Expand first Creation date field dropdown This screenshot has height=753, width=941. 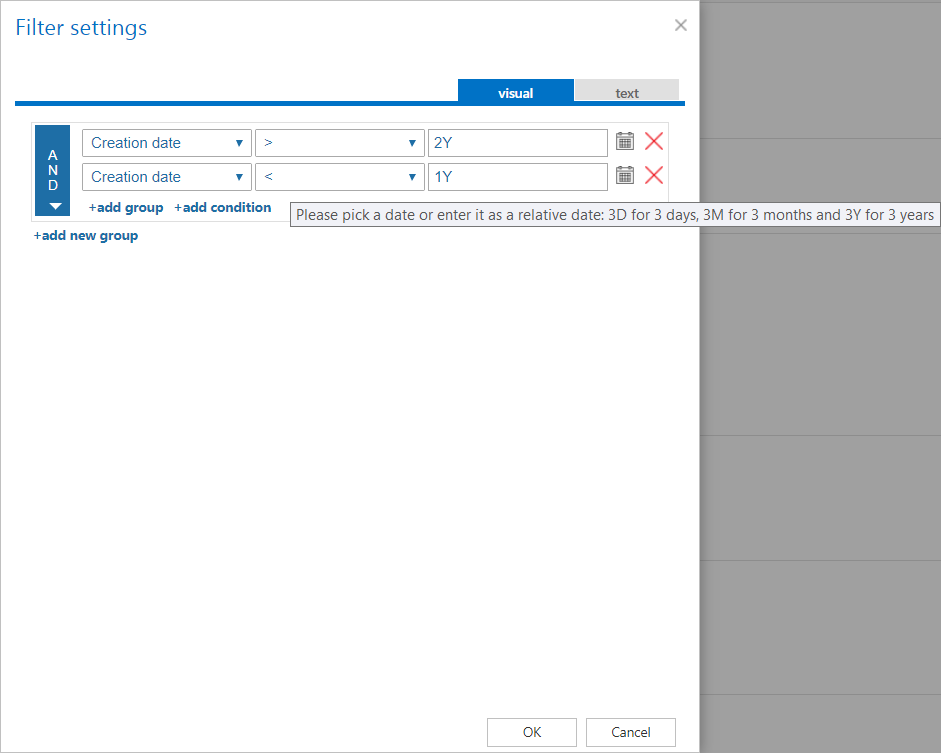click(x=167, y=143)
